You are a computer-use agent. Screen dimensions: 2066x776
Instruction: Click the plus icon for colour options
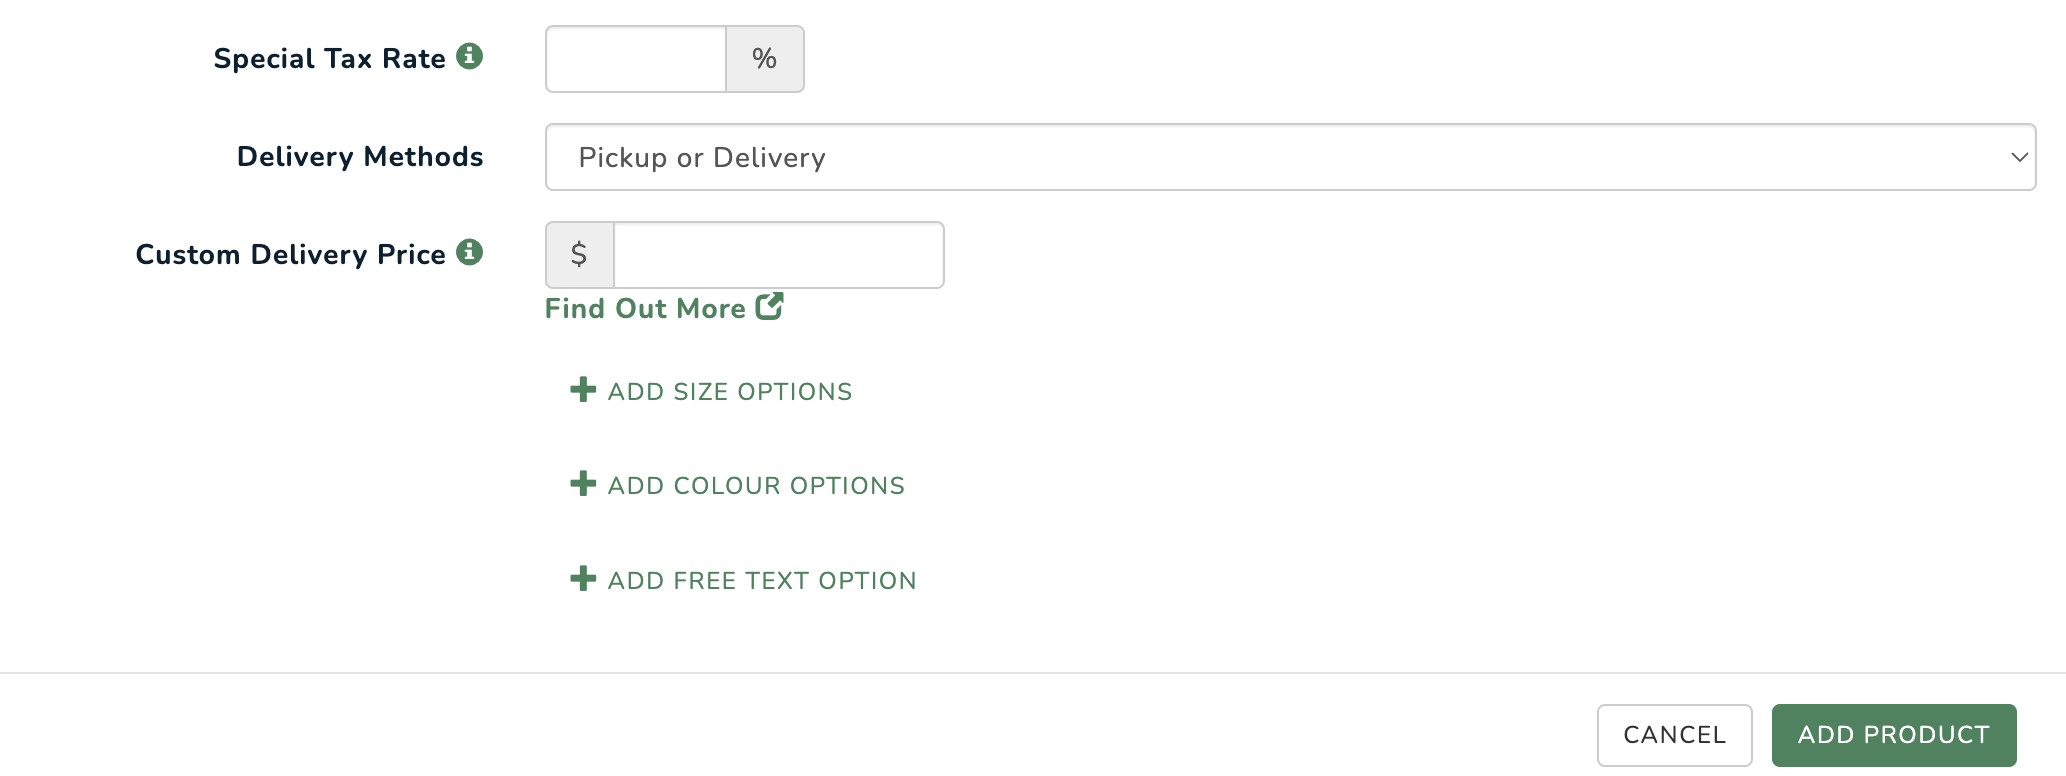click(x=583, y=484)
